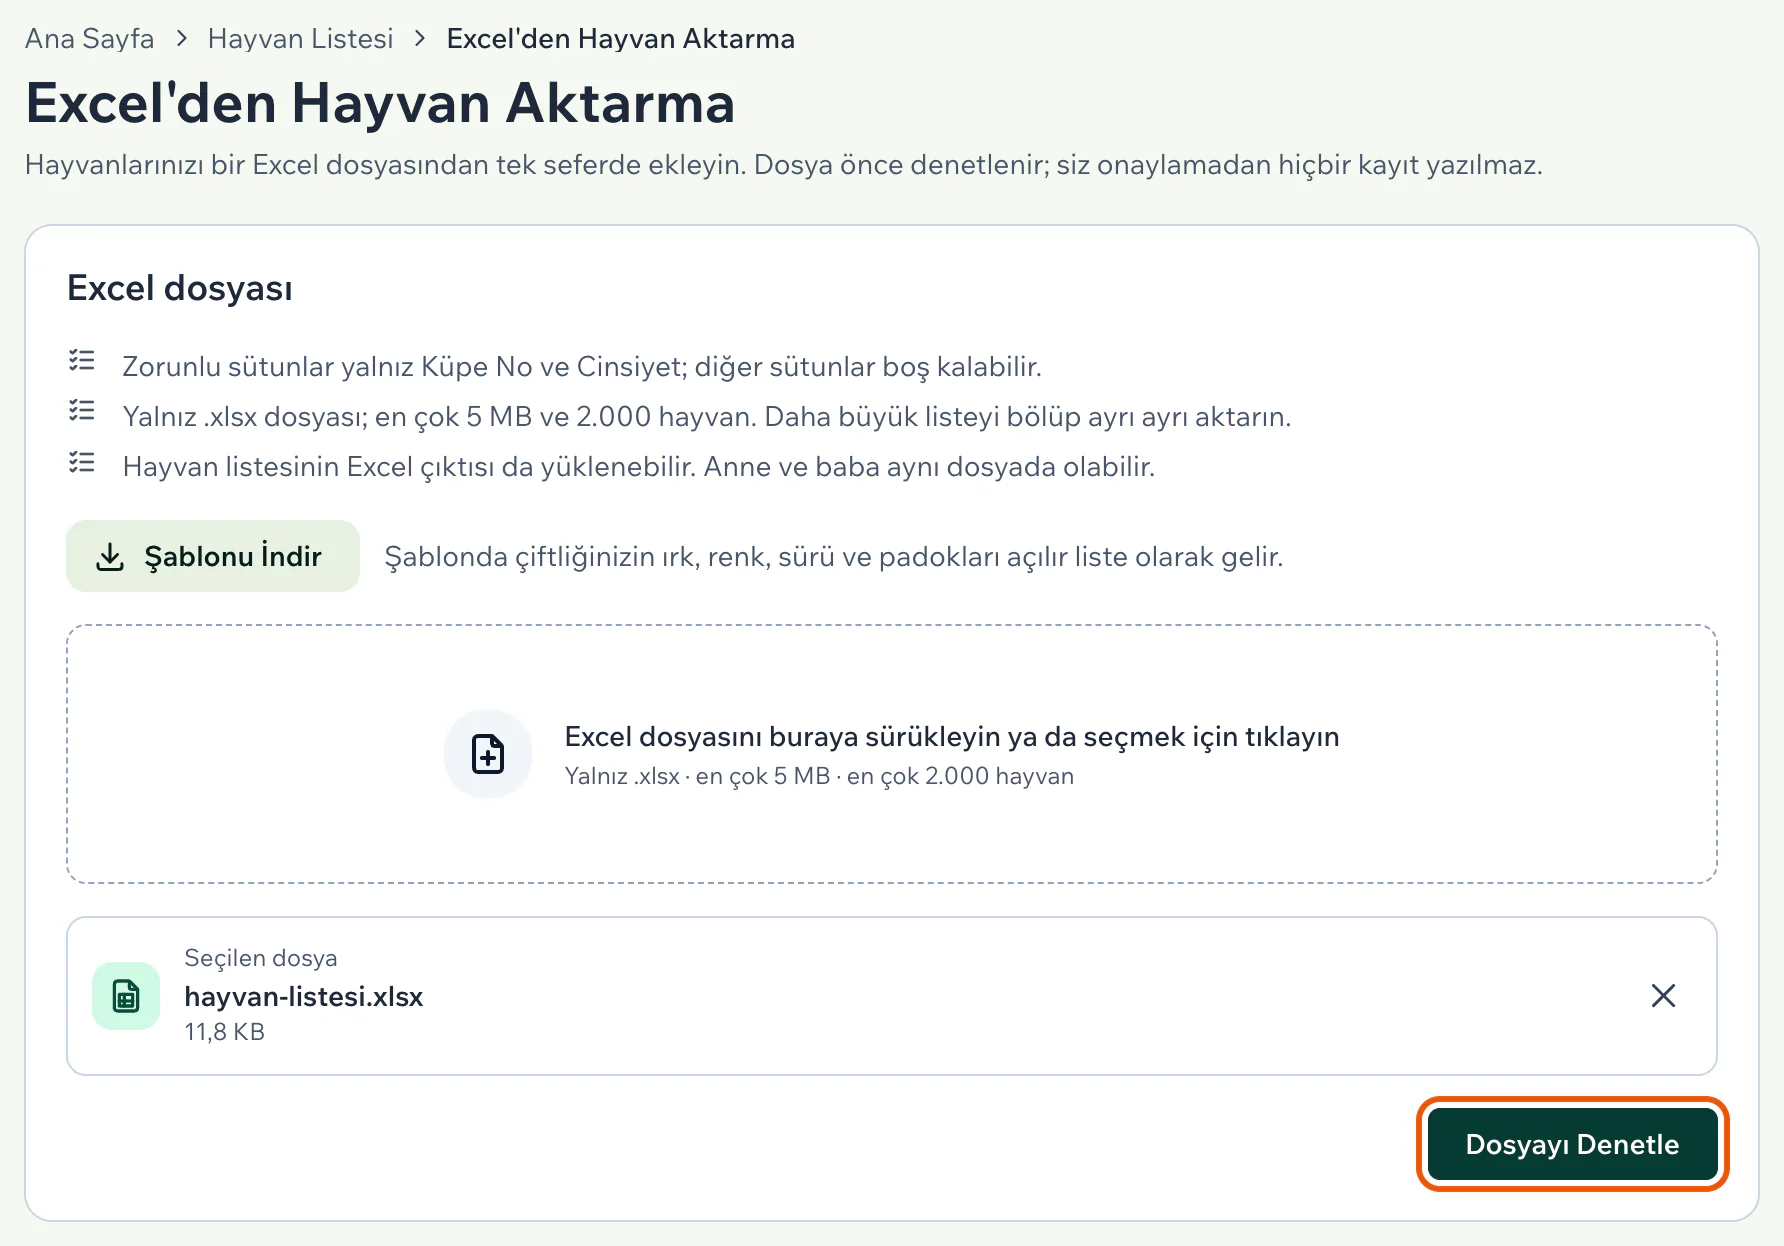Click the Seçilen dosya label
This screenshot has height=1246, width=1784.
click(261, 958)
